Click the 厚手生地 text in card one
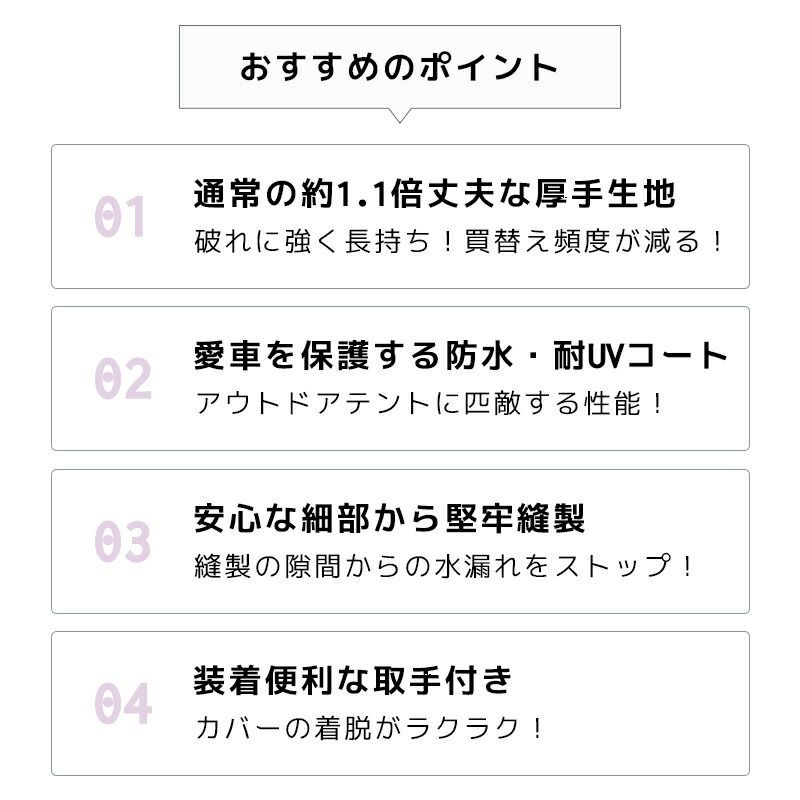 pos(606,194)
